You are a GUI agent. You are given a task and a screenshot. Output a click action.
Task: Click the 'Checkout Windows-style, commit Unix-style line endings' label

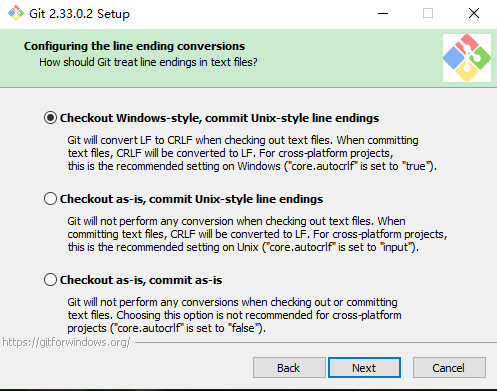(x=219, y=118)
